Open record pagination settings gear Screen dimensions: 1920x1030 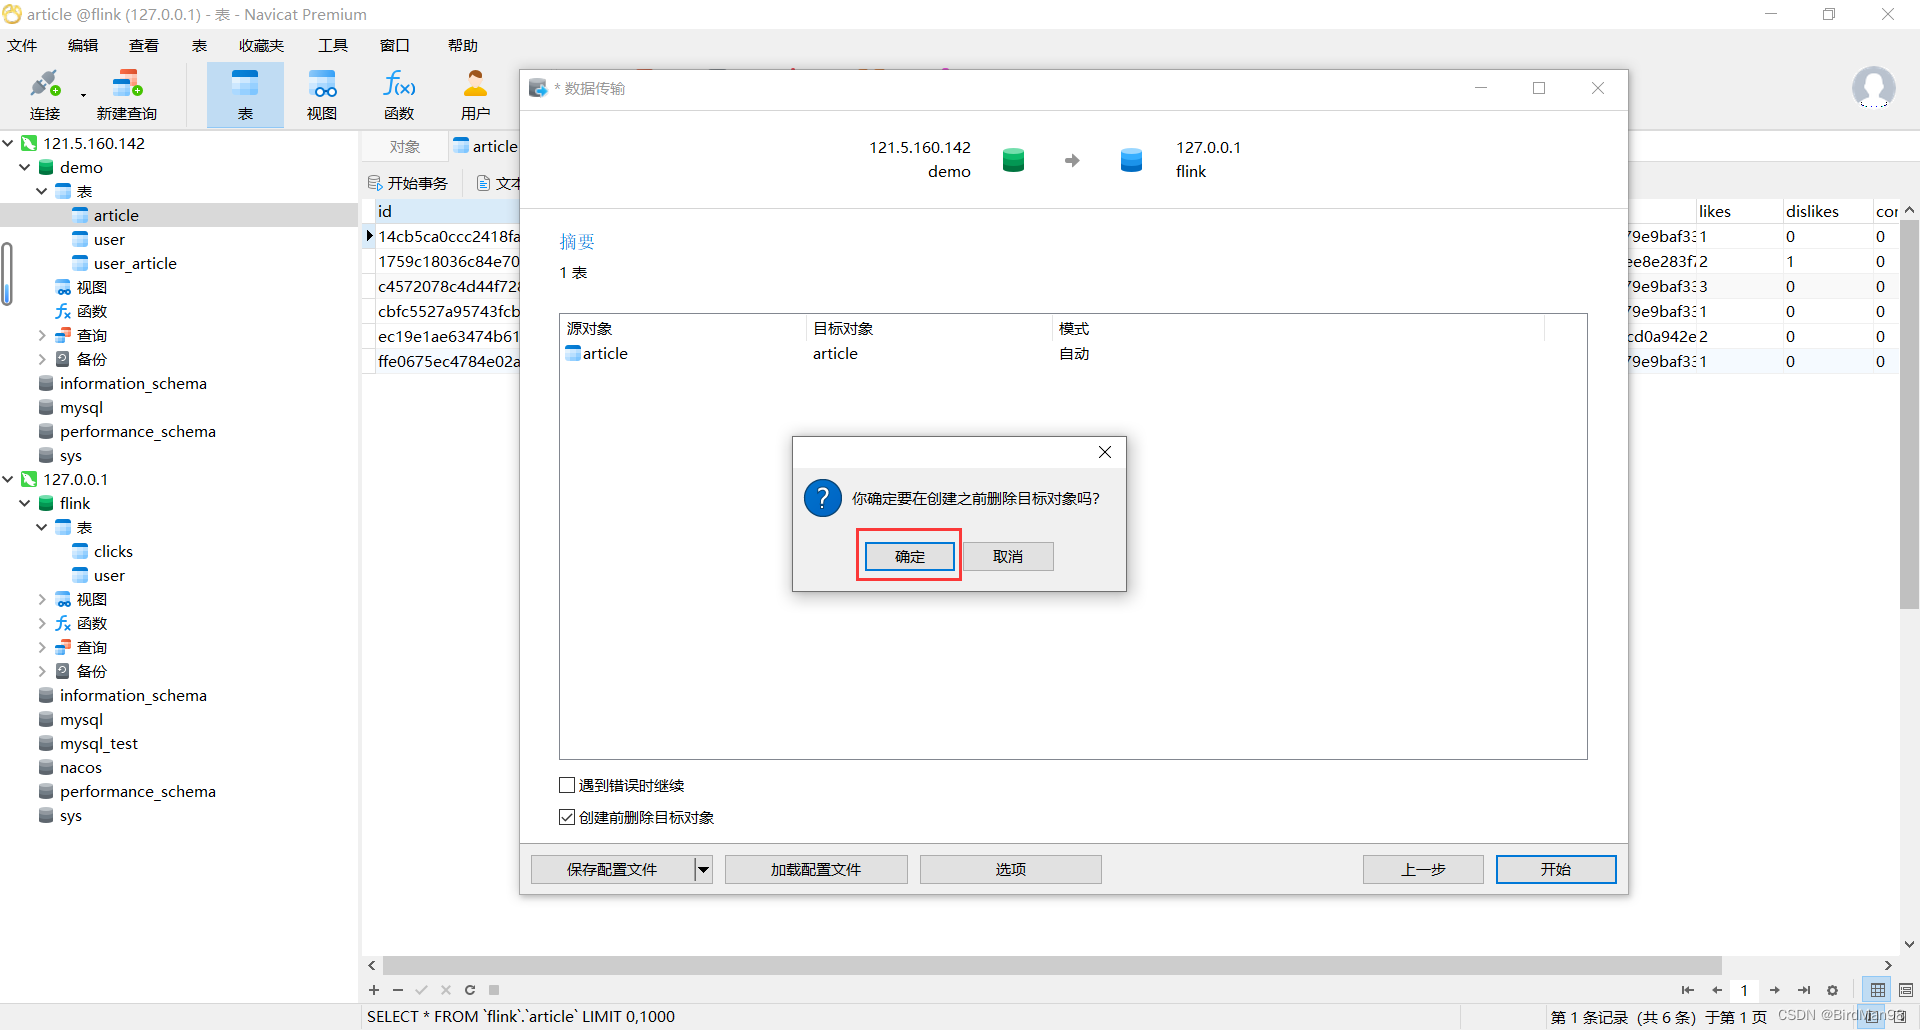coord(1832,990)
